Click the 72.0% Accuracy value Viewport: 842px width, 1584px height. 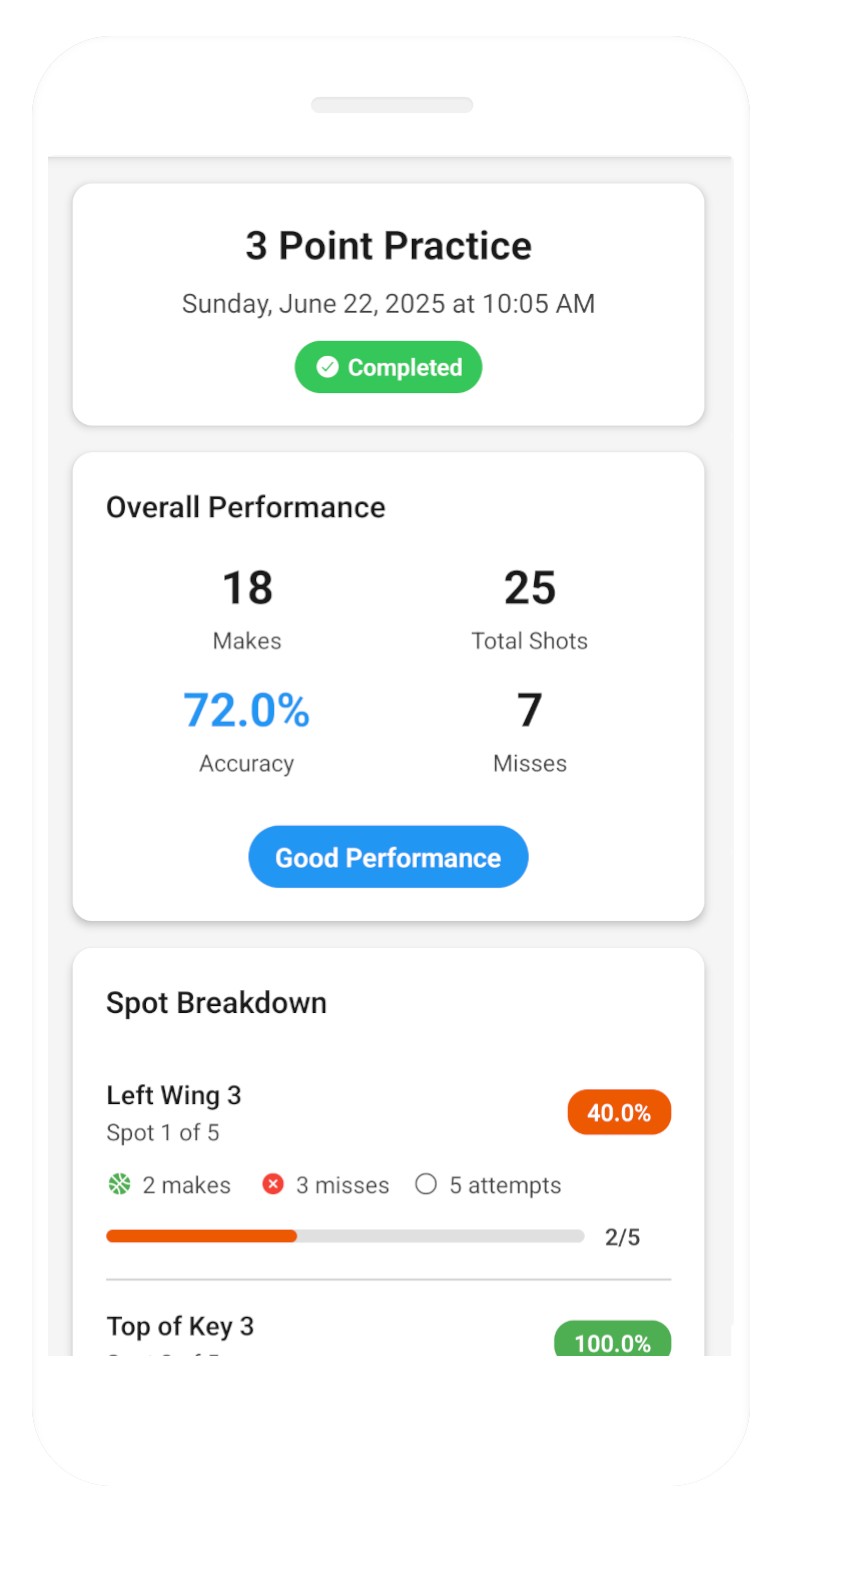246,710
